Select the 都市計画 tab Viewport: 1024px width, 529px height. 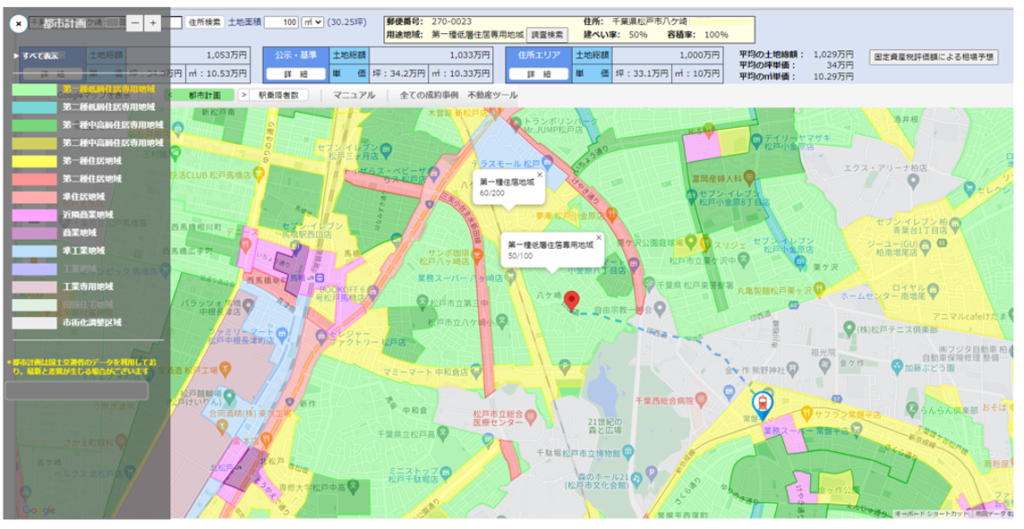tap(205, 95)
